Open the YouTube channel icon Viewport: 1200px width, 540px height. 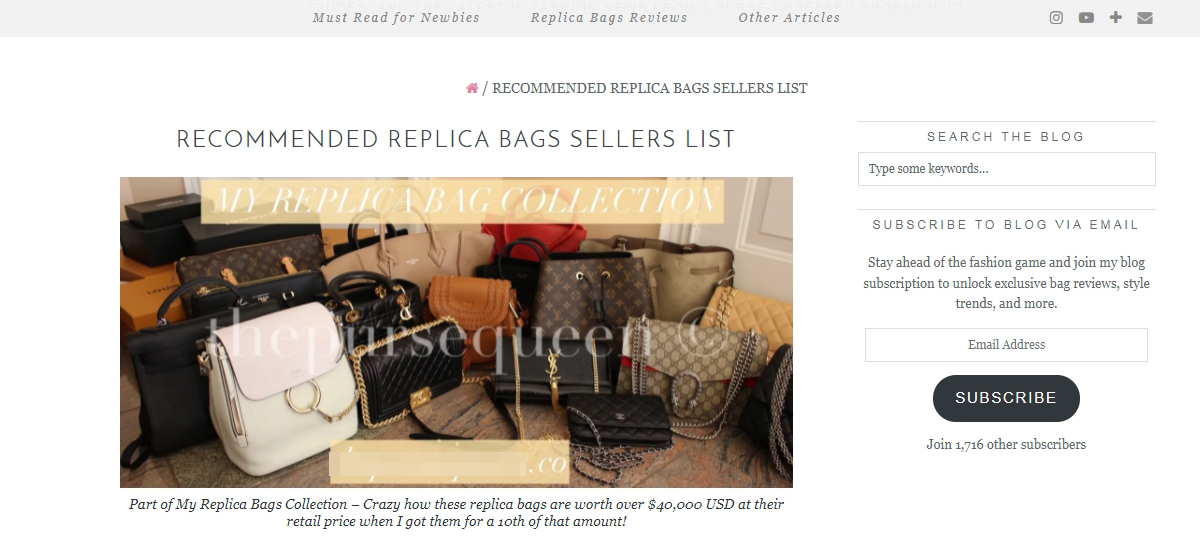tap(1086, 17)
